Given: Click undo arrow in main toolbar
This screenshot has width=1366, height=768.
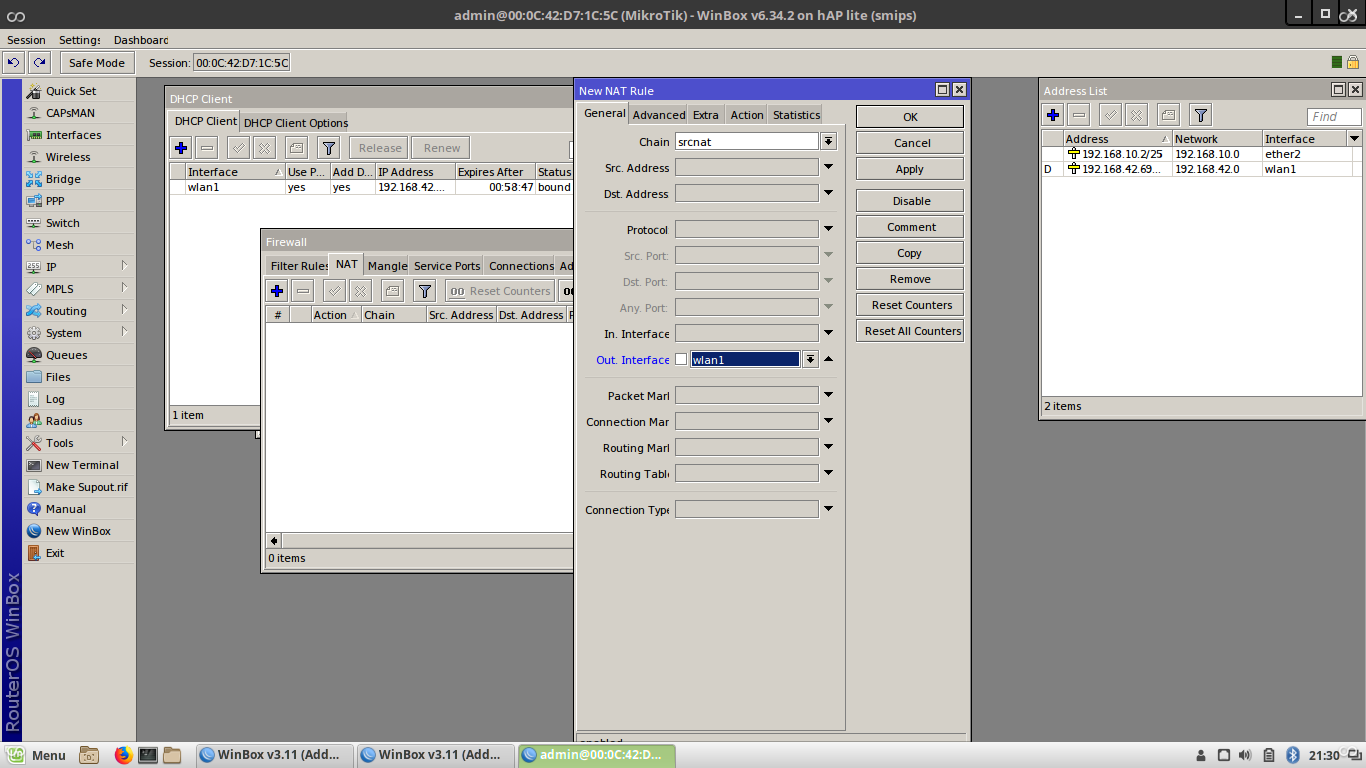Looking at the screenshot, I should click(14, 62).
